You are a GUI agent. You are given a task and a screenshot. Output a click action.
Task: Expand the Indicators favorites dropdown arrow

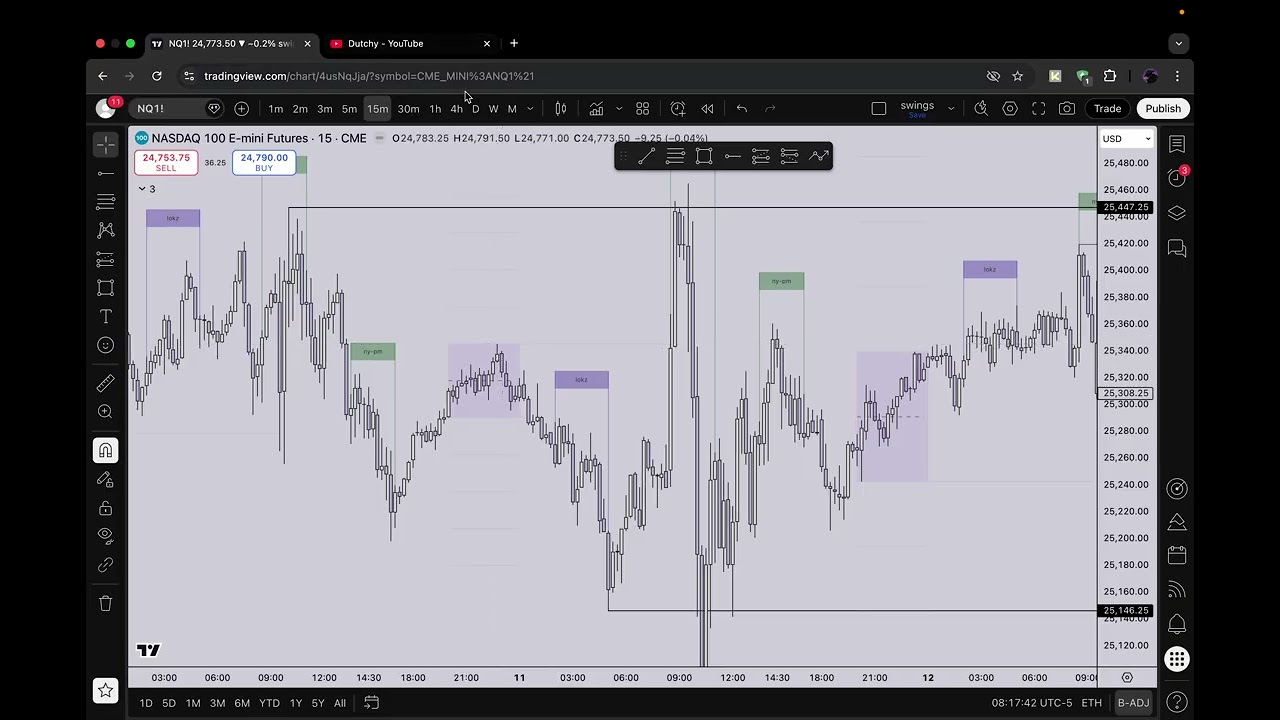(x=619, y=108)
